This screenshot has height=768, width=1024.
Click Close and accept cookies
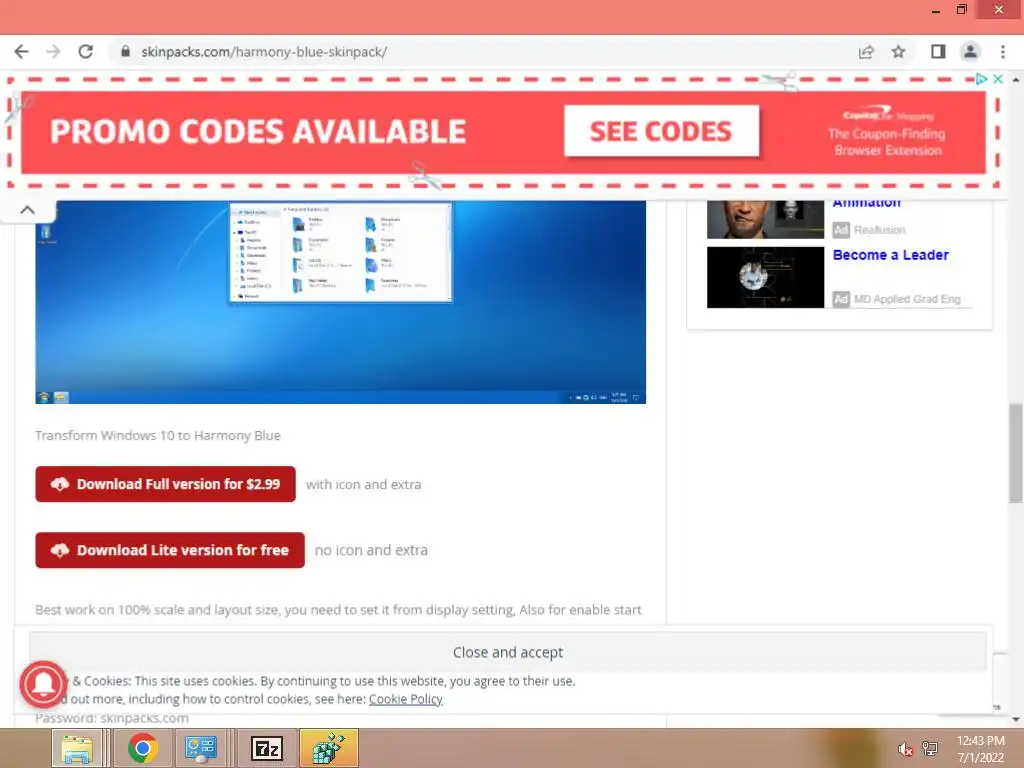508,652
